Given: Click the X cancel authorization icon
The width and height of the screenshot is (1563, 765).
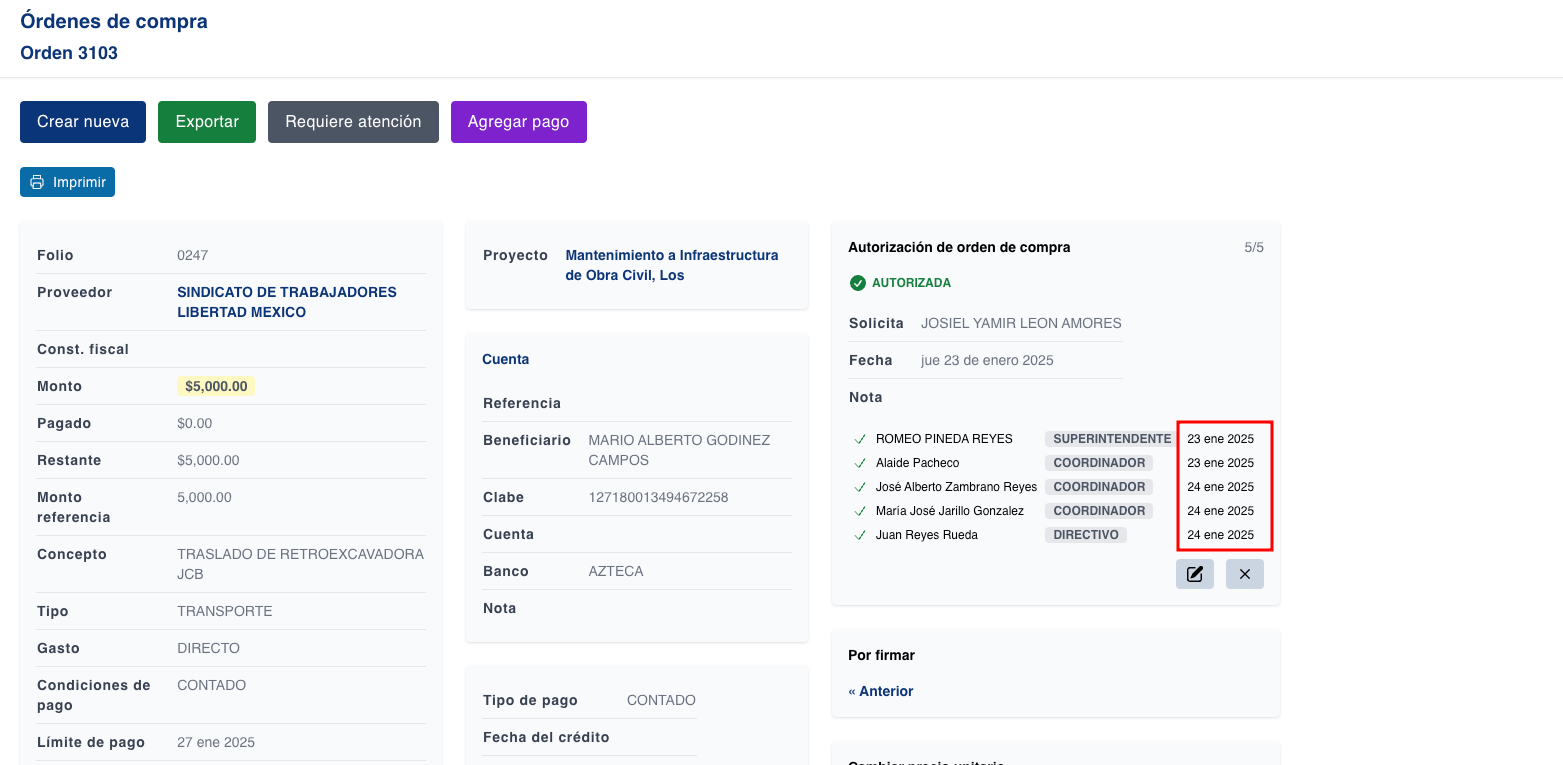Looking at the screenshot, I should click(x=1244, y=574).
